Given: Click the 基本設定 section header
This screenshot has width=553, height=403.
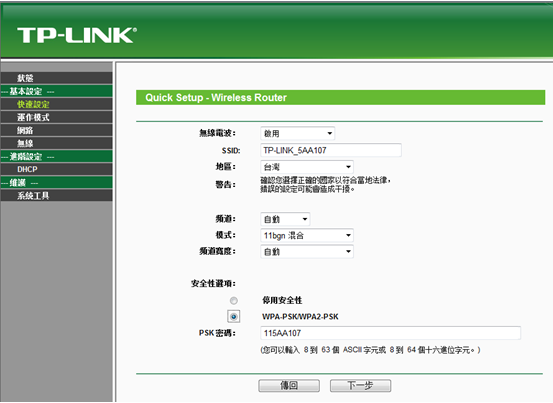Looking at the screenshot, I should click(56, 91).
